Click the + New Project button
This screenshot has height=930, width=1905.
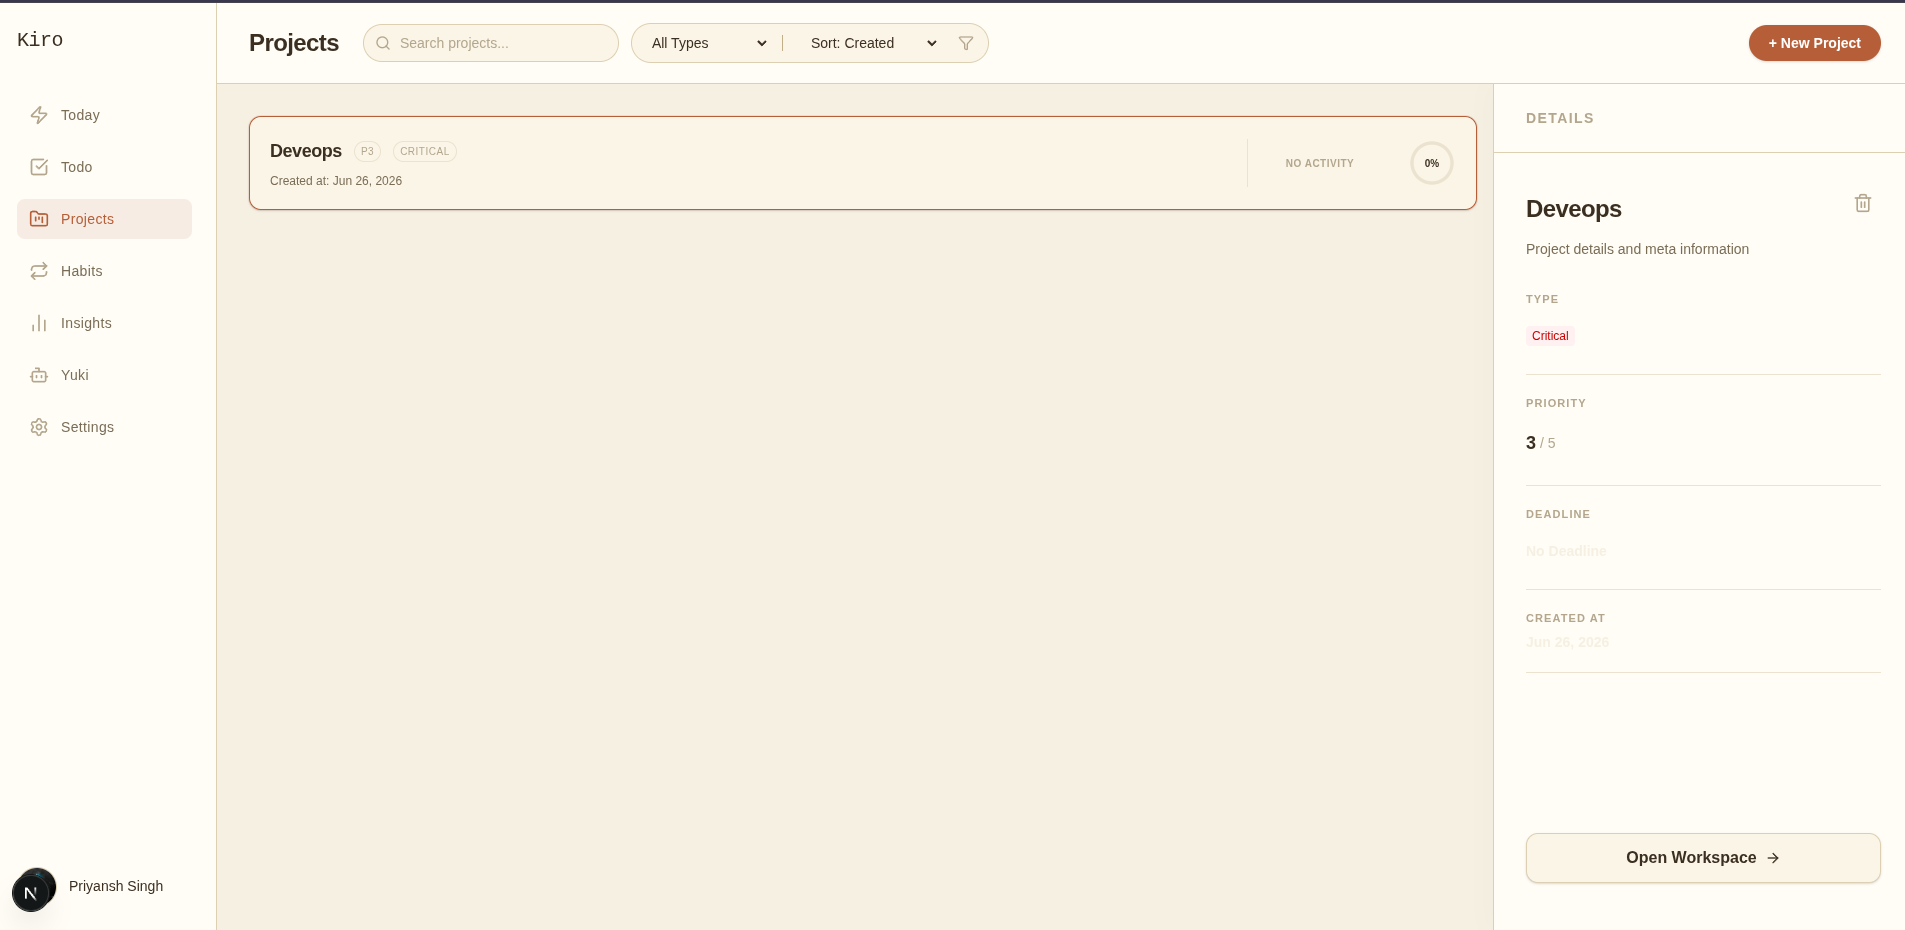pos(1814,43)
